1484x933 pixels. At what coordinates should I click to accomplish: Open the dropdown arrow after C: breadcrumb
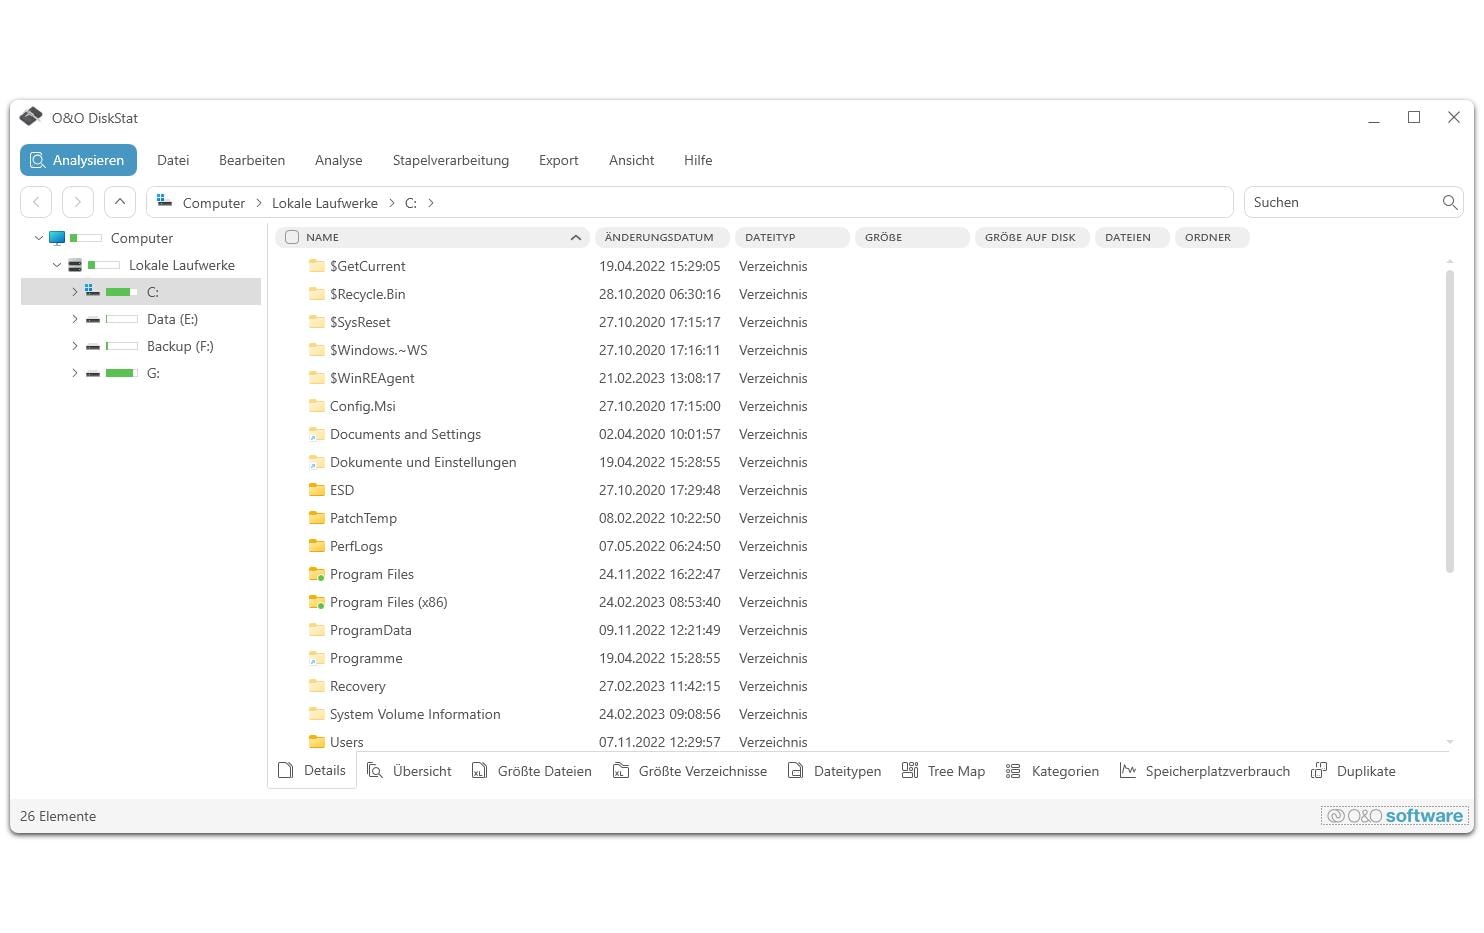(x=431, y=203)
